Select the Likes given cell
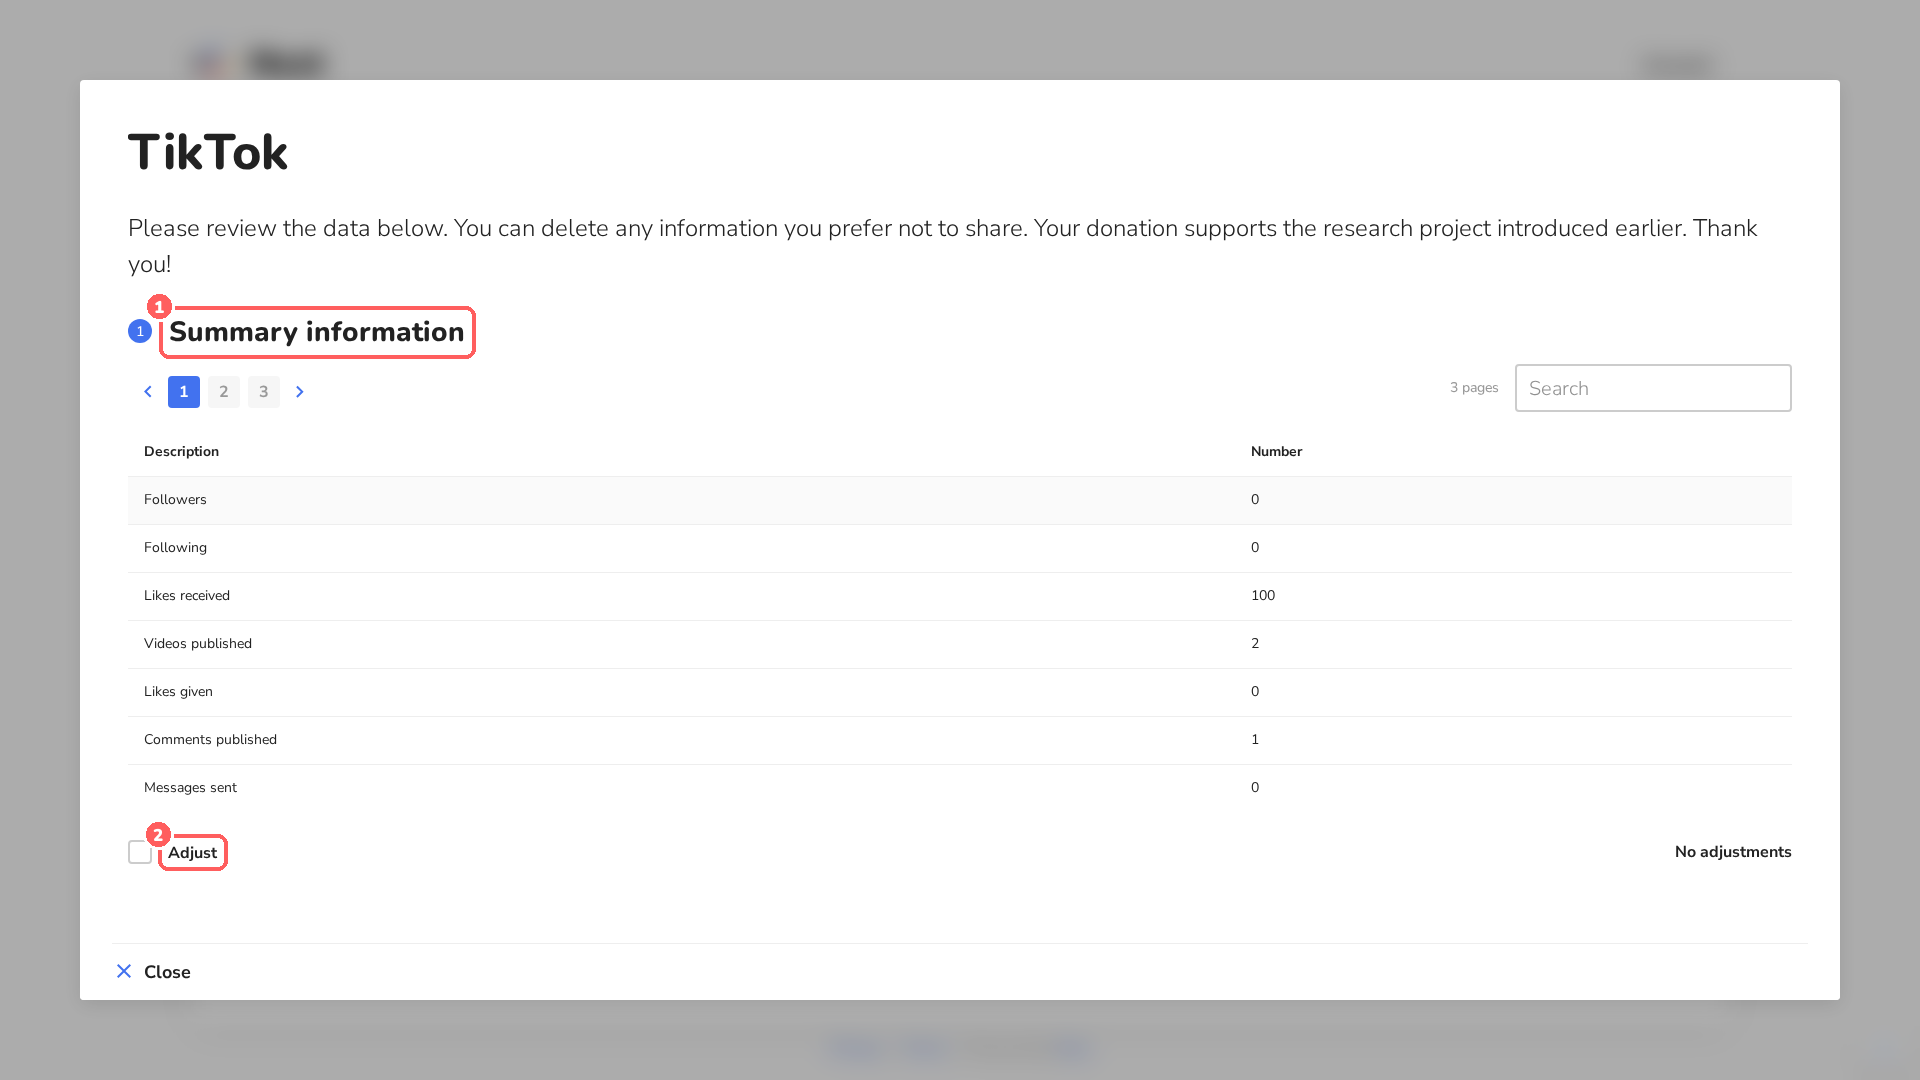 coord(178,692)
